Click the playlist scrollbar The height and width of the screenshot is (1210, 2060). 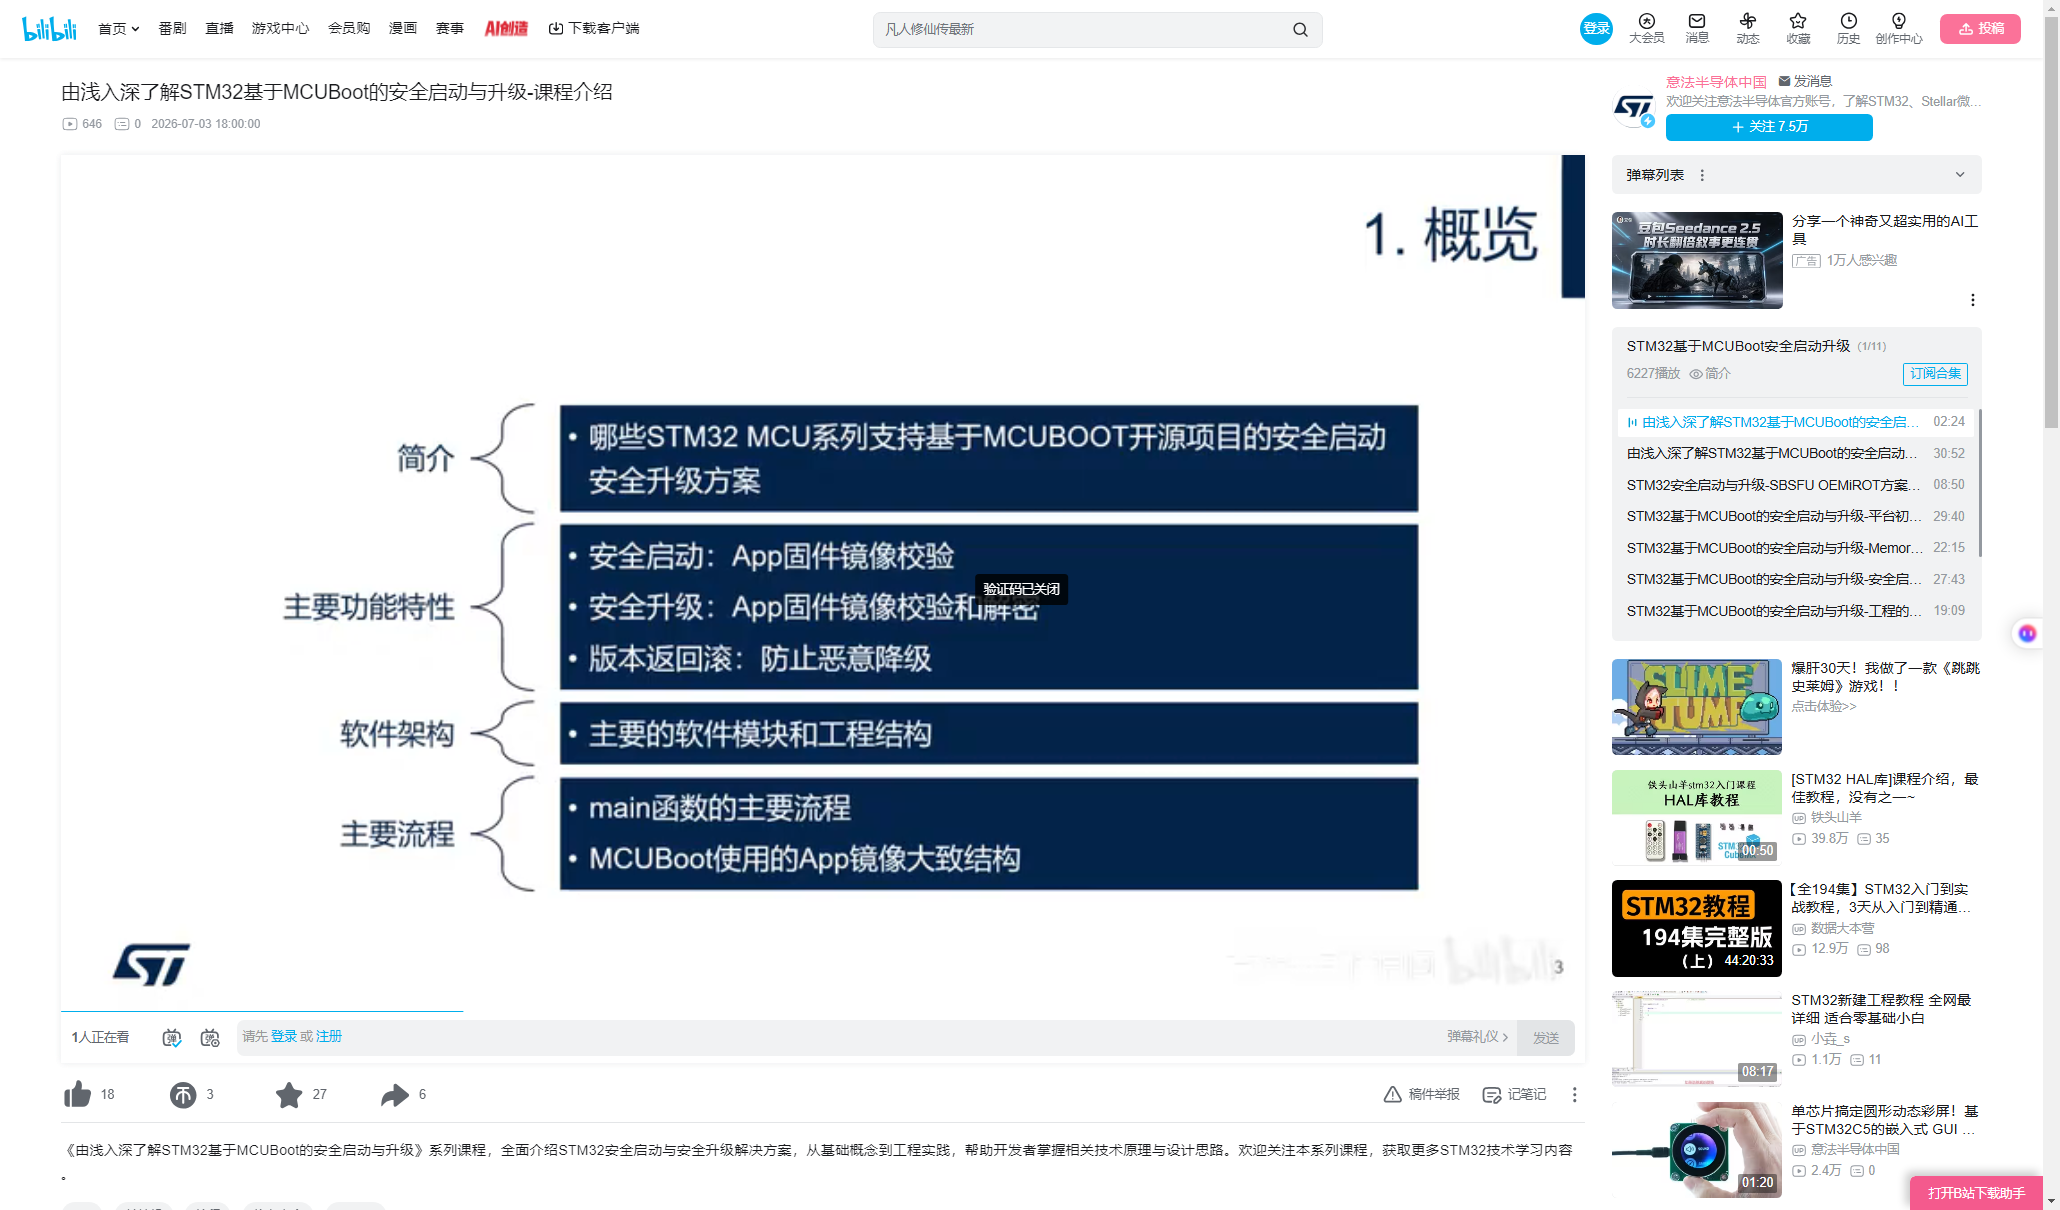(x=1980, y=483)
